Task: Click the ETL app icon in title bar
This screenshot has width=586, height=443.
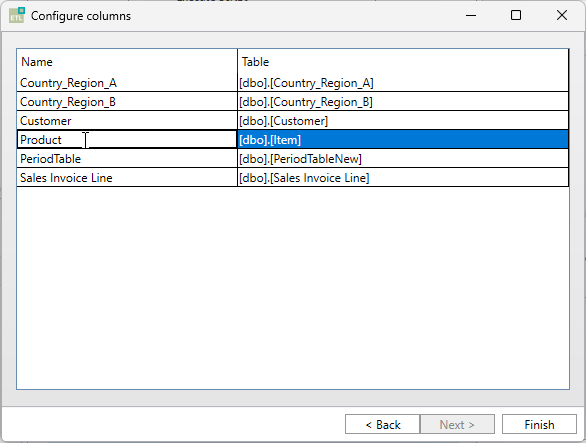Action: click(16, 15)
